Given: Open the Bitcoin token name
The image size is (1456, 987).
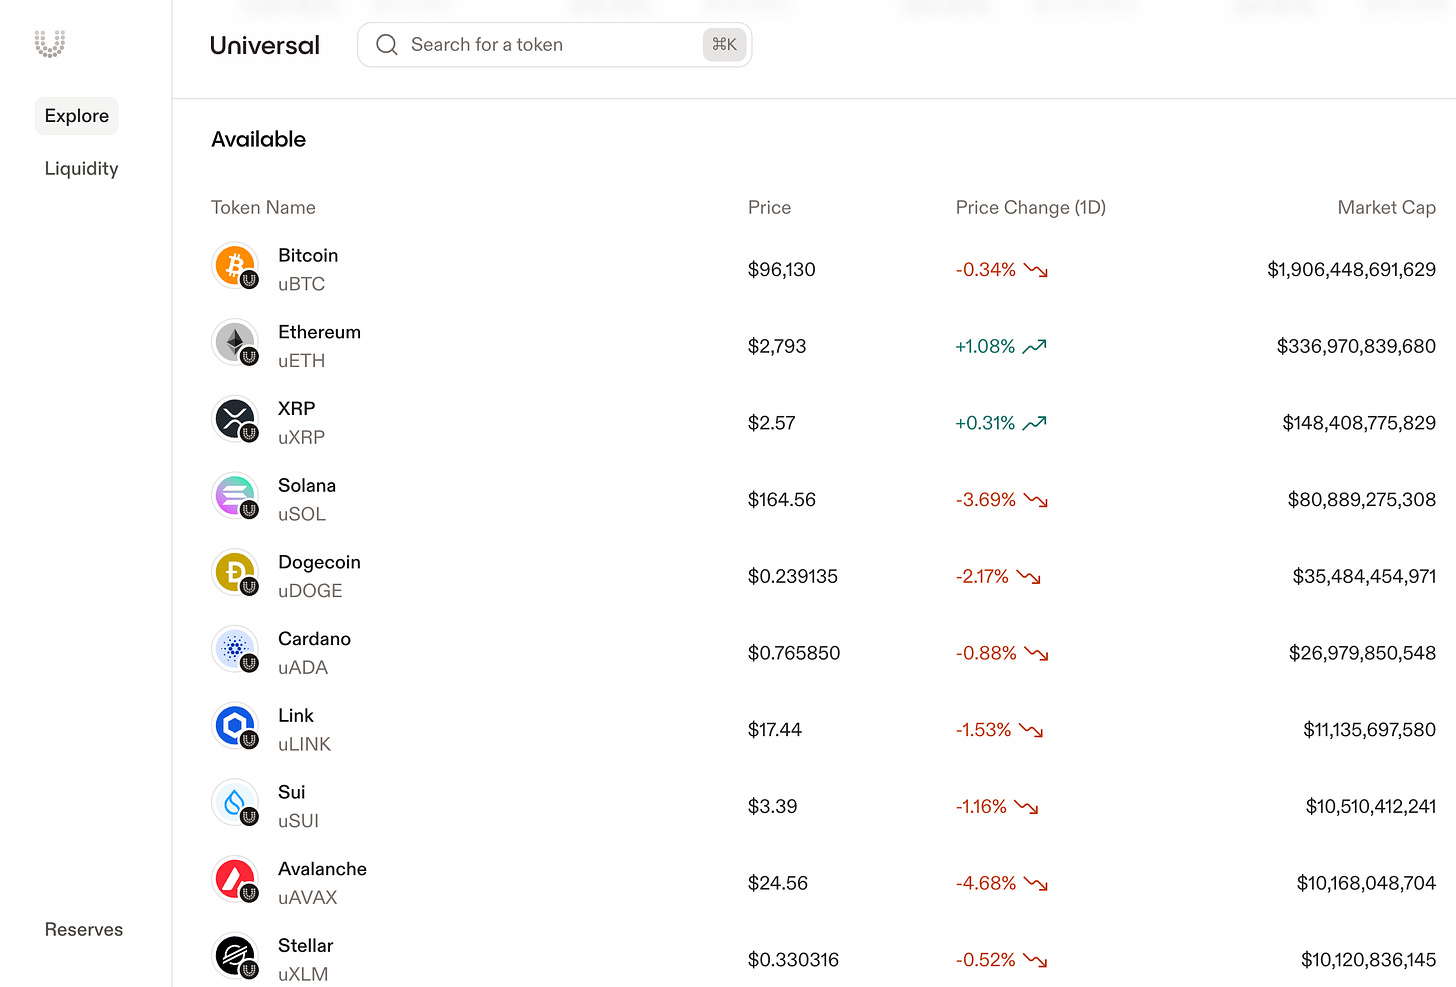Looking at the screenshot, I should tap(308, 255).
